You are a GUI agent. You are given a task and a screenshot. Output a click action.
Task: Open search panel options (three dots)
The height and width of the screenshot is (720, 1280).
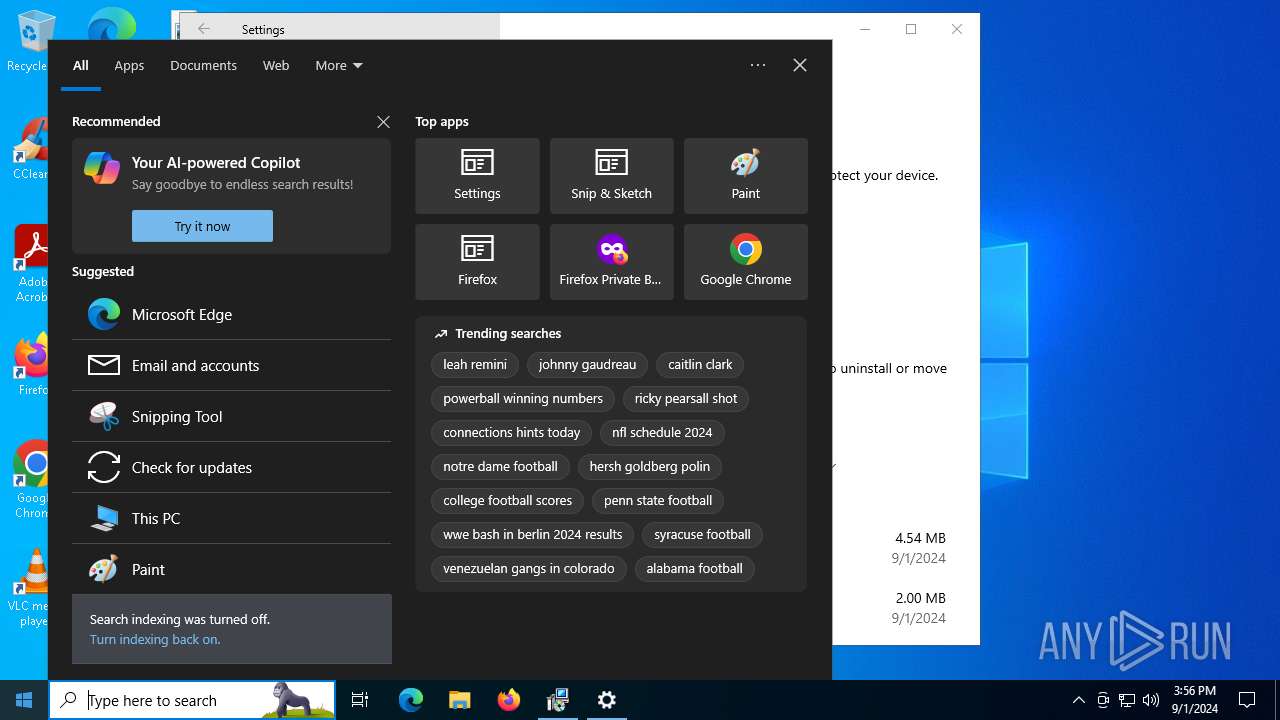click(758, 65)
